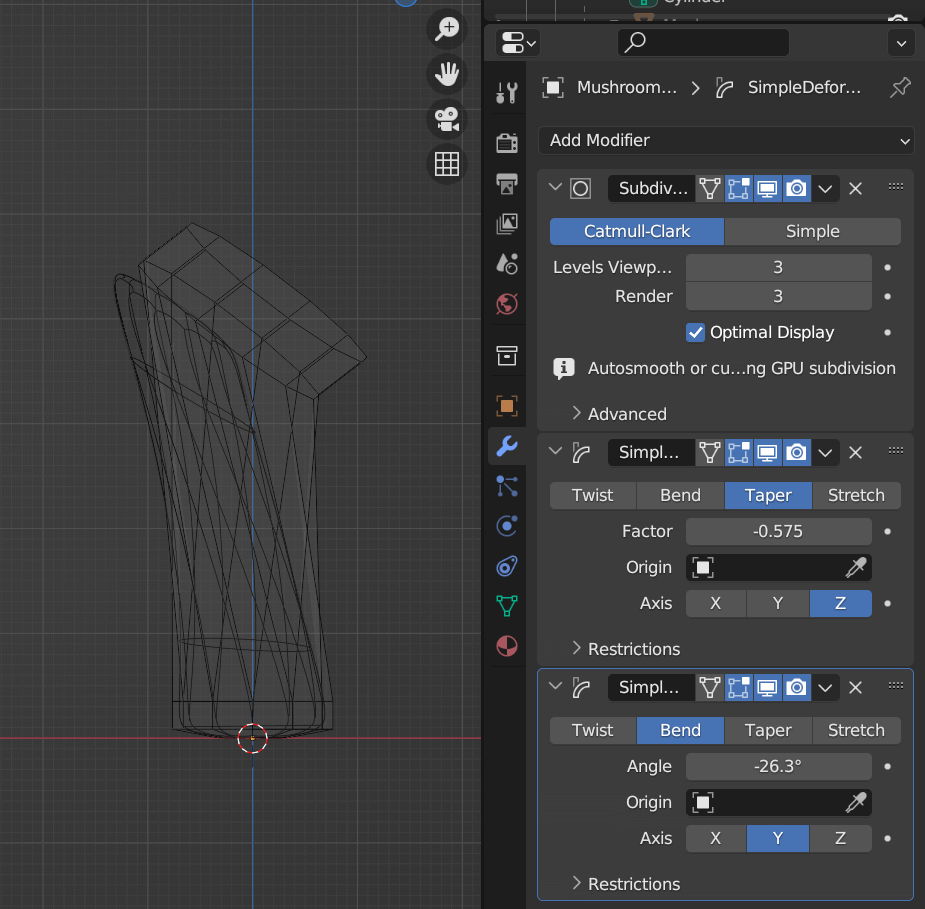Viewport: 925px width, 909px height.
Task: Click the Levels Viewport value field
Action: click(x=779, y=267)
